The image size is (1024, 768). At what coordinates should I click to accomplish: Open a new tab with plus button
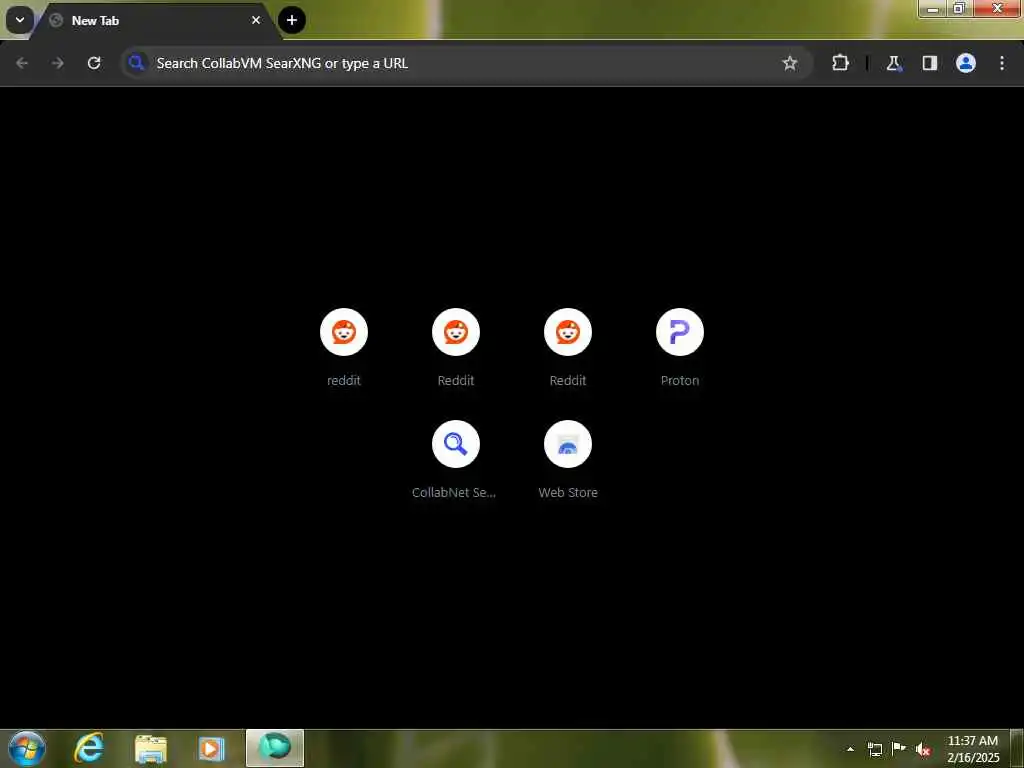(292, 20)
